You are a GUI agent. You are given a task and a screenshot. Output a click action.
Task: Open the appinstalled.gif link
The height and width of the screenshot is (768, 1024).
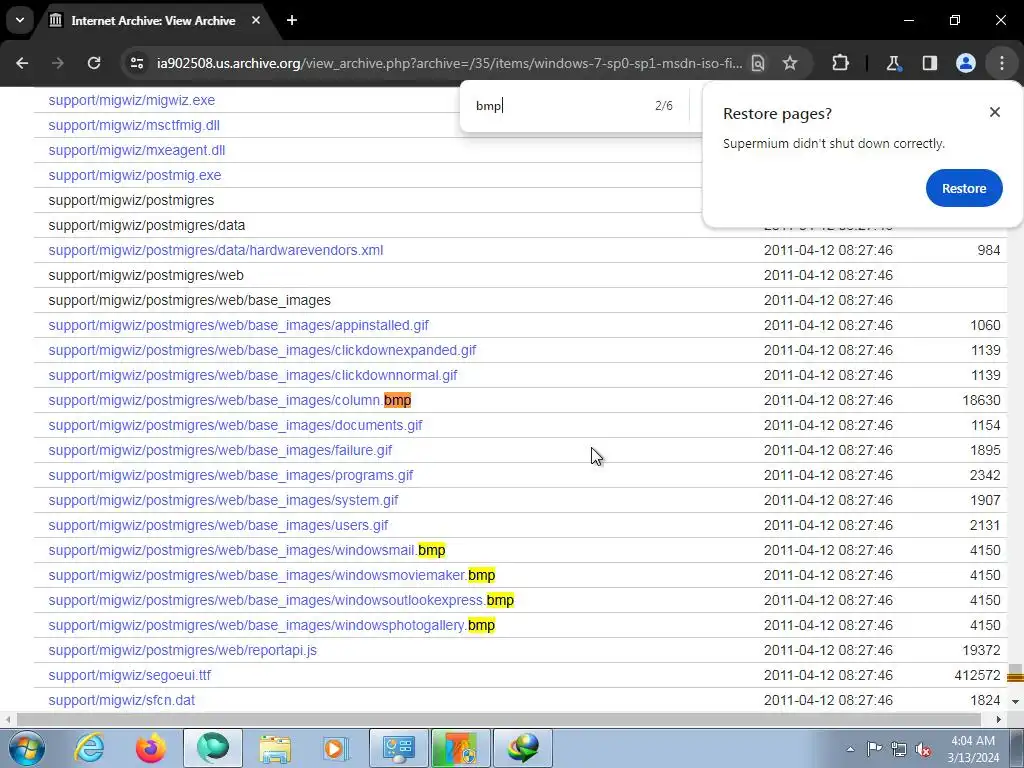(238, 325)
